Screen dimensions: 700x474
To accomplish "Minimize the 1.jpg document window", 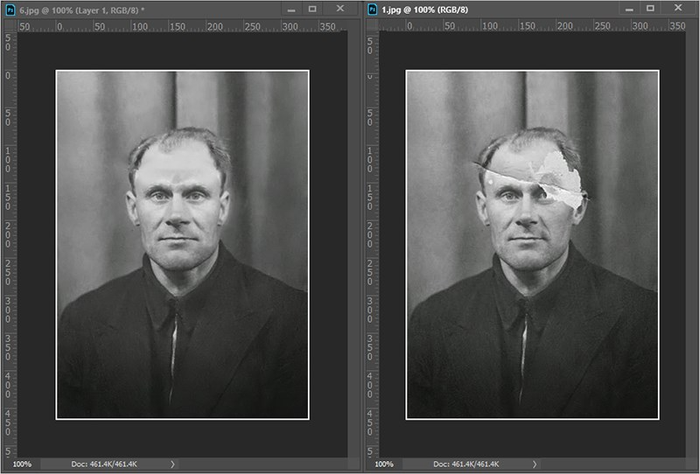I will point(641,9).
